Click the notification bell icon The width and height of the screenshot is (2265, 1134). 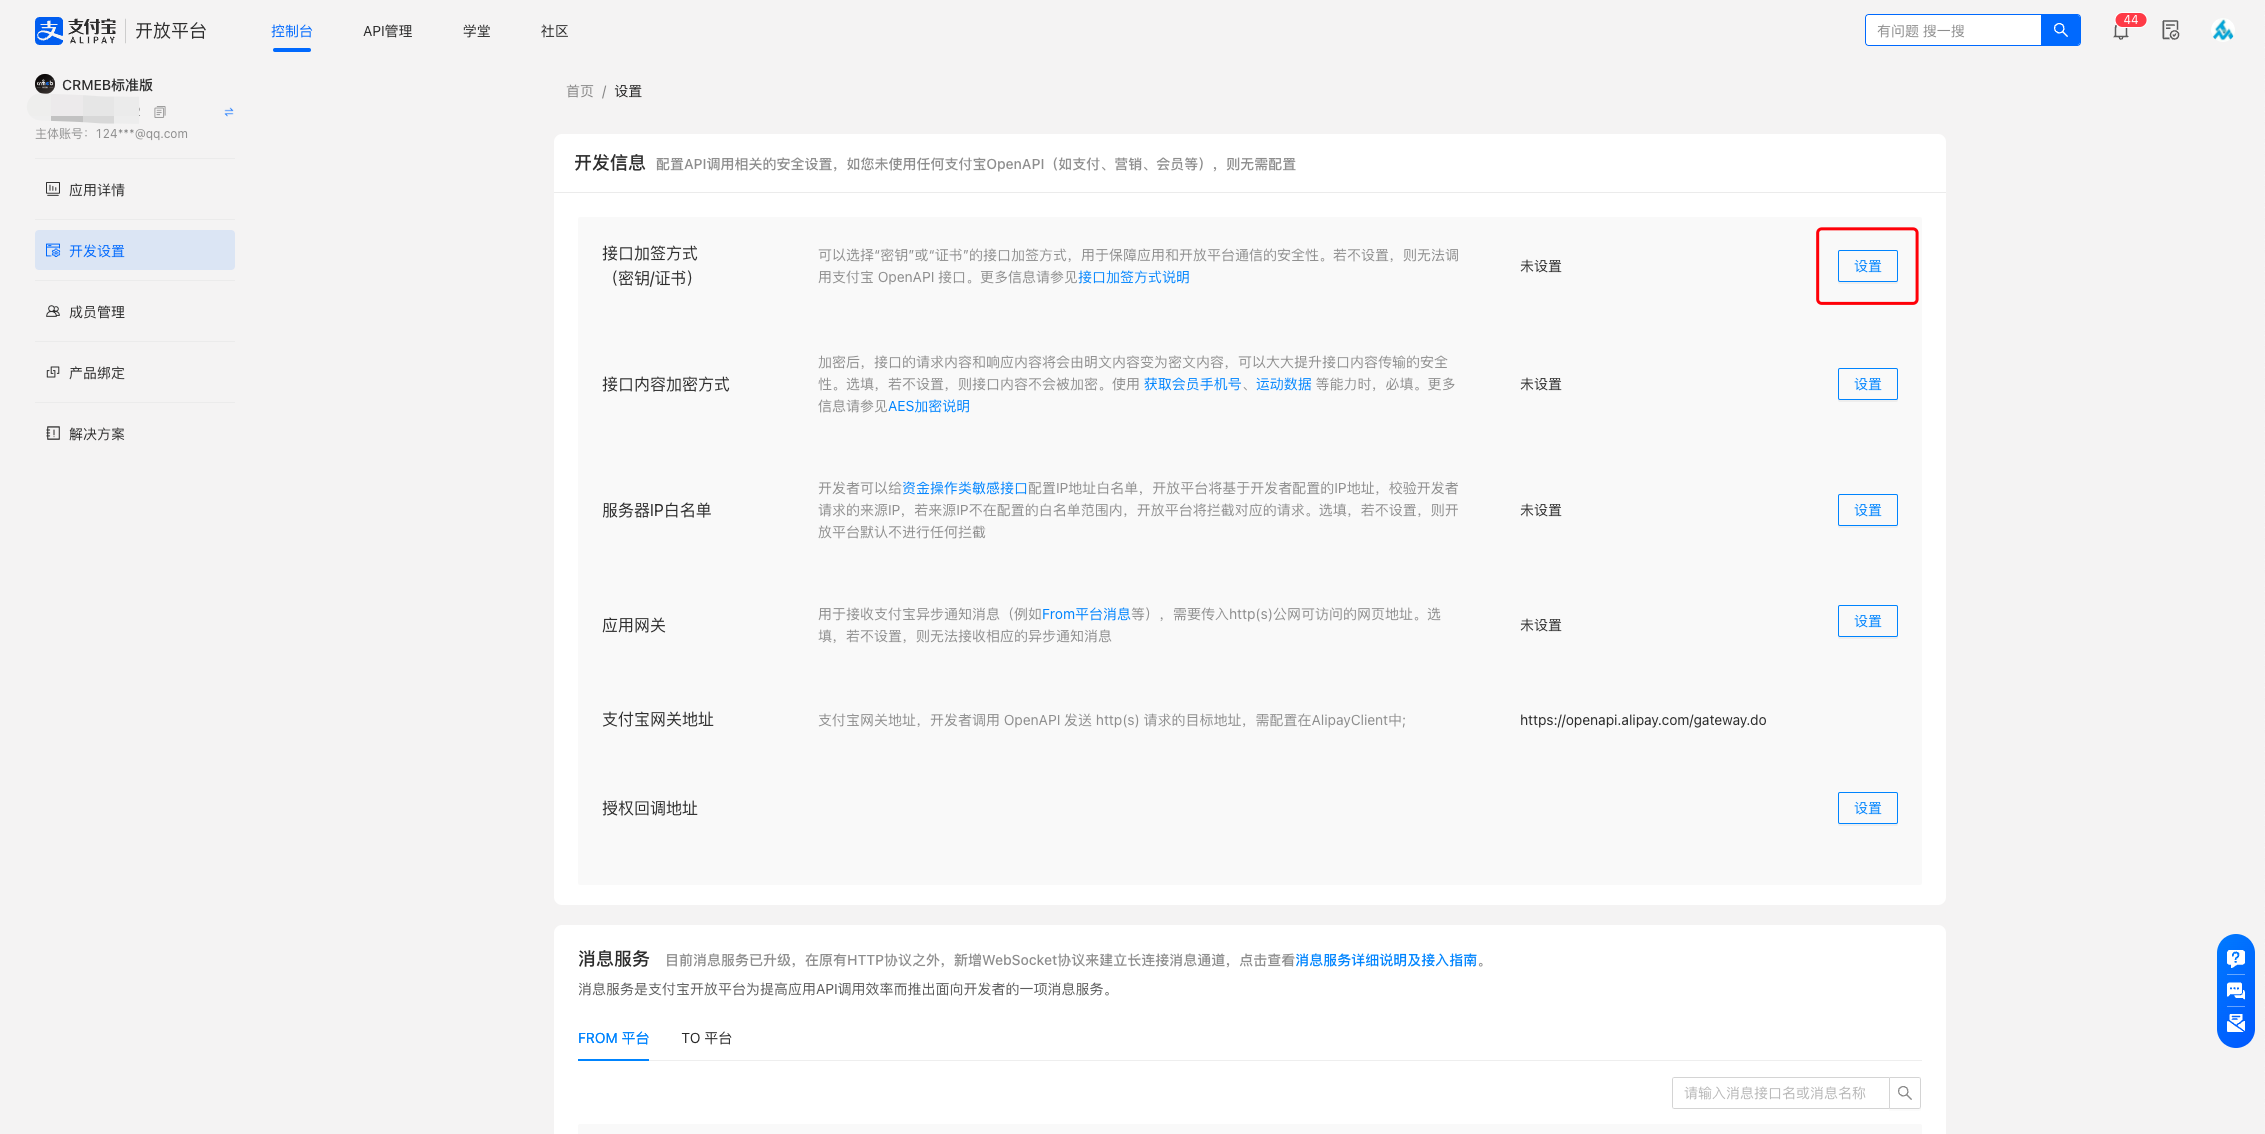[x=2120, y=31]
